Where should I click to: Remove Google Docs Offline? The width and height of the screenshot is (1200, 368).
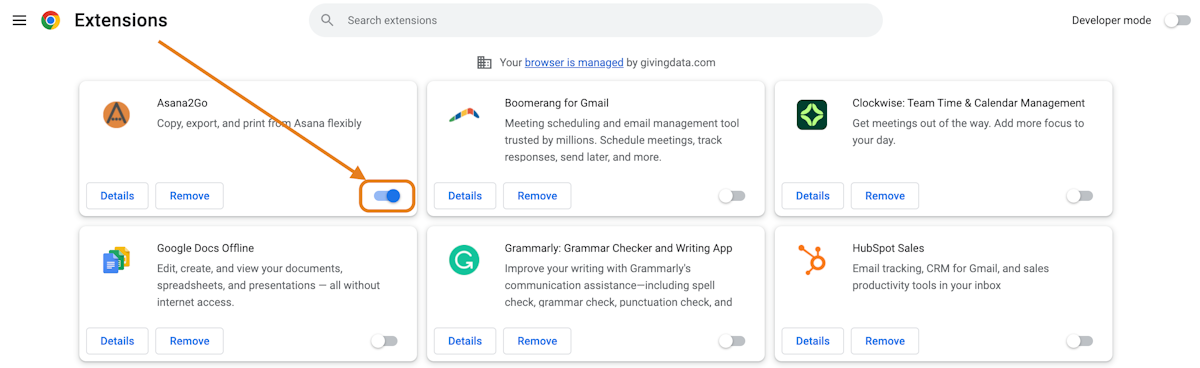pos(189,341)
